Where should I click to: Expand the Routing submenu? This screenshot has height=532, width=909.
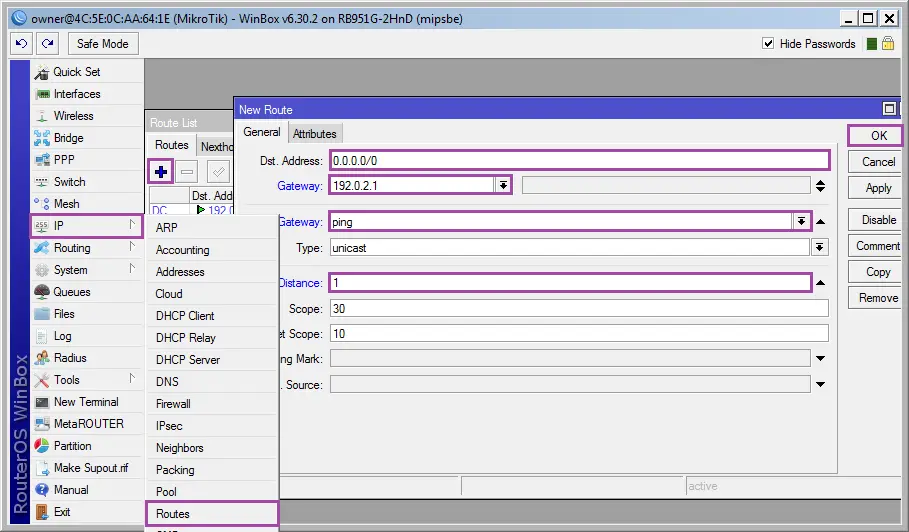pyautogui.click(x=87, y=248)
